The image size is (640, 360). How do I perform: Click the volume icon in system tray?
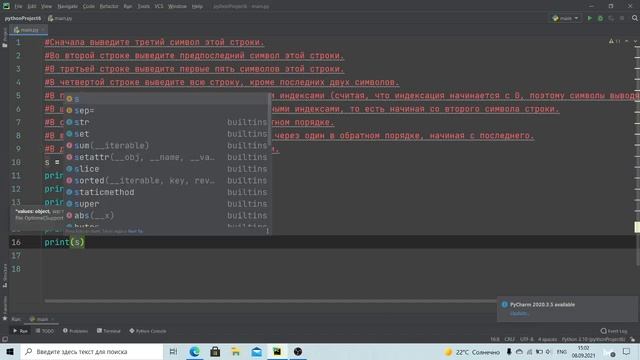548,351
